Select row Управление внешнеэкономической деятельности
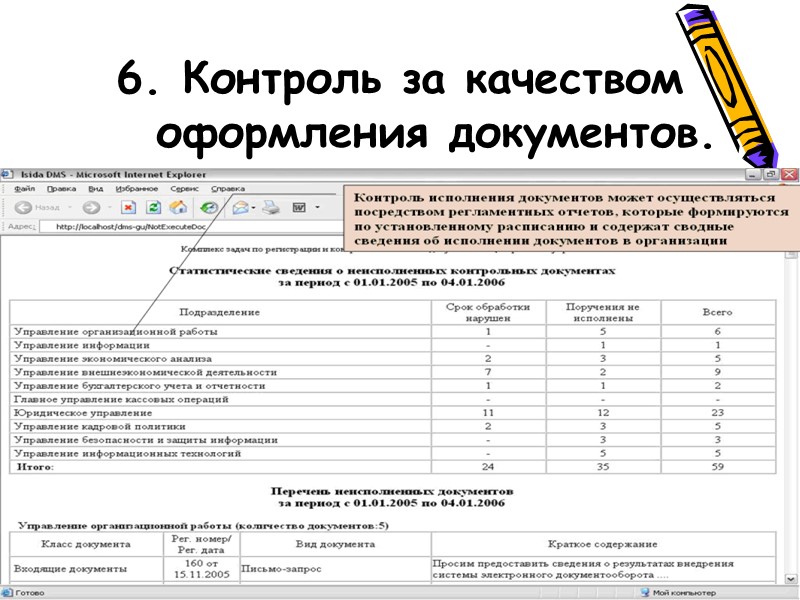800x600 pixels. [x=393, y=372]
